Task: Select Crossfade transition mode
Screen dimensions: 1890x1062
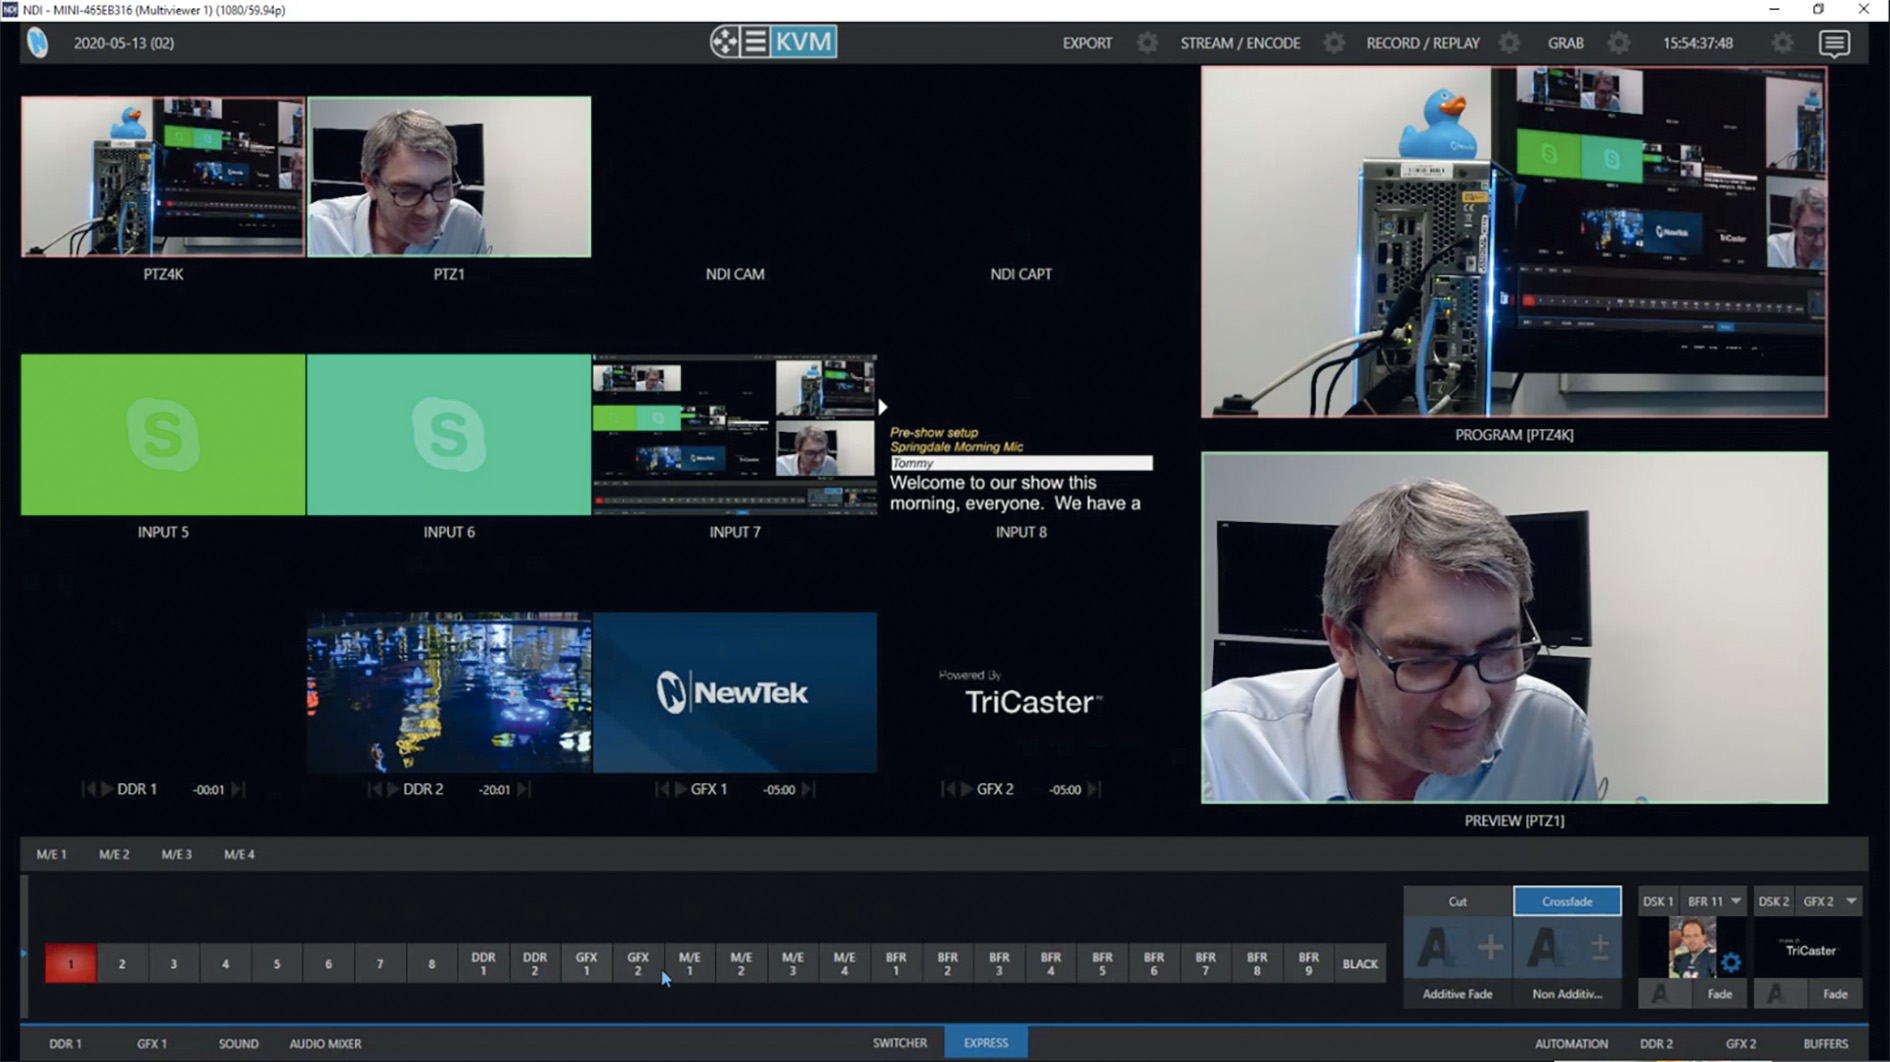Action: coord(1566,901)
